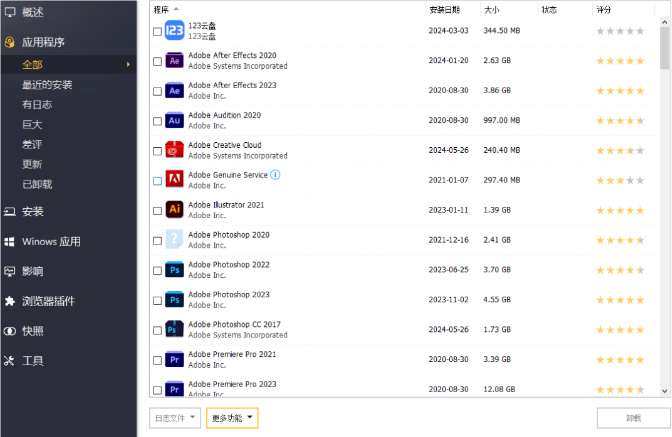Check the Premiere Pro 2021 checkbox
672x437 pixels.
(x=157, y=360)
